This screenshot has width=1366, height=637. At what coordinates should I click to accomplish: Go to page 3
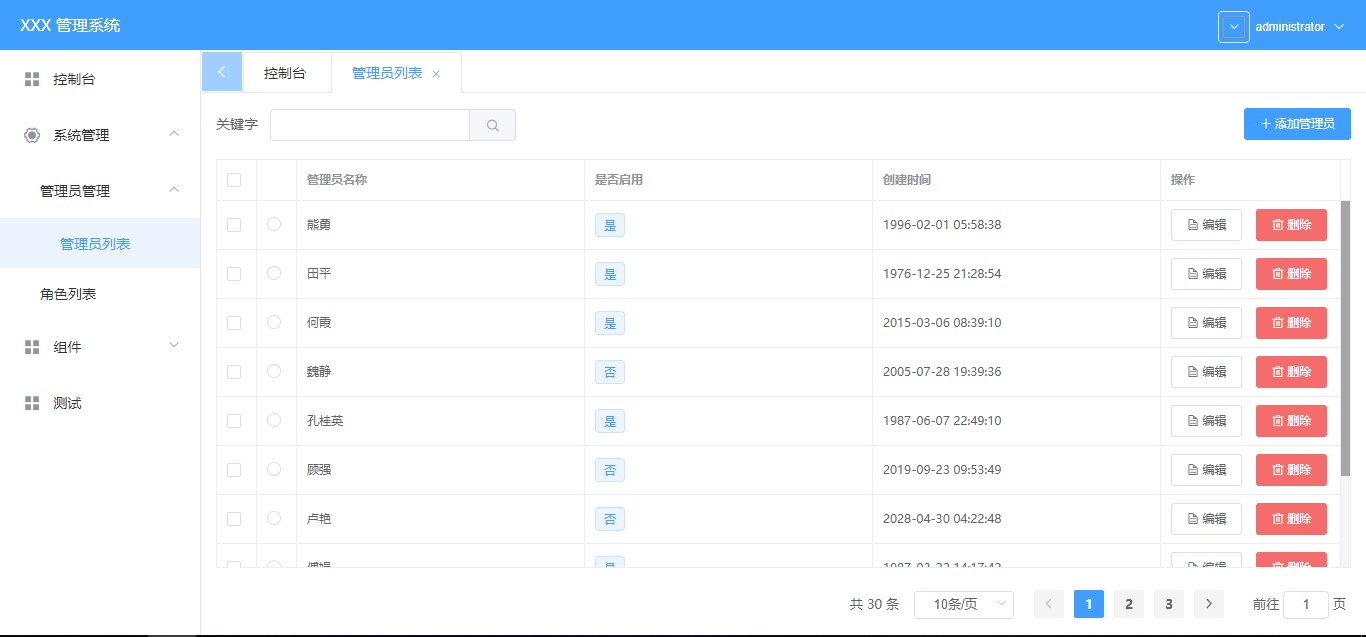[1169, 603]
